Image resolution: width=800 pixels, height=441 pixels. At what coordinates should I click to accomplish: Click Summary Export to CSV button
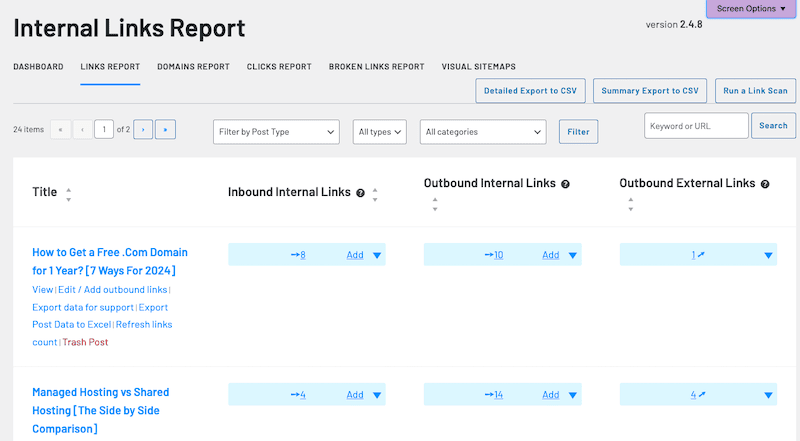[650, 91]
